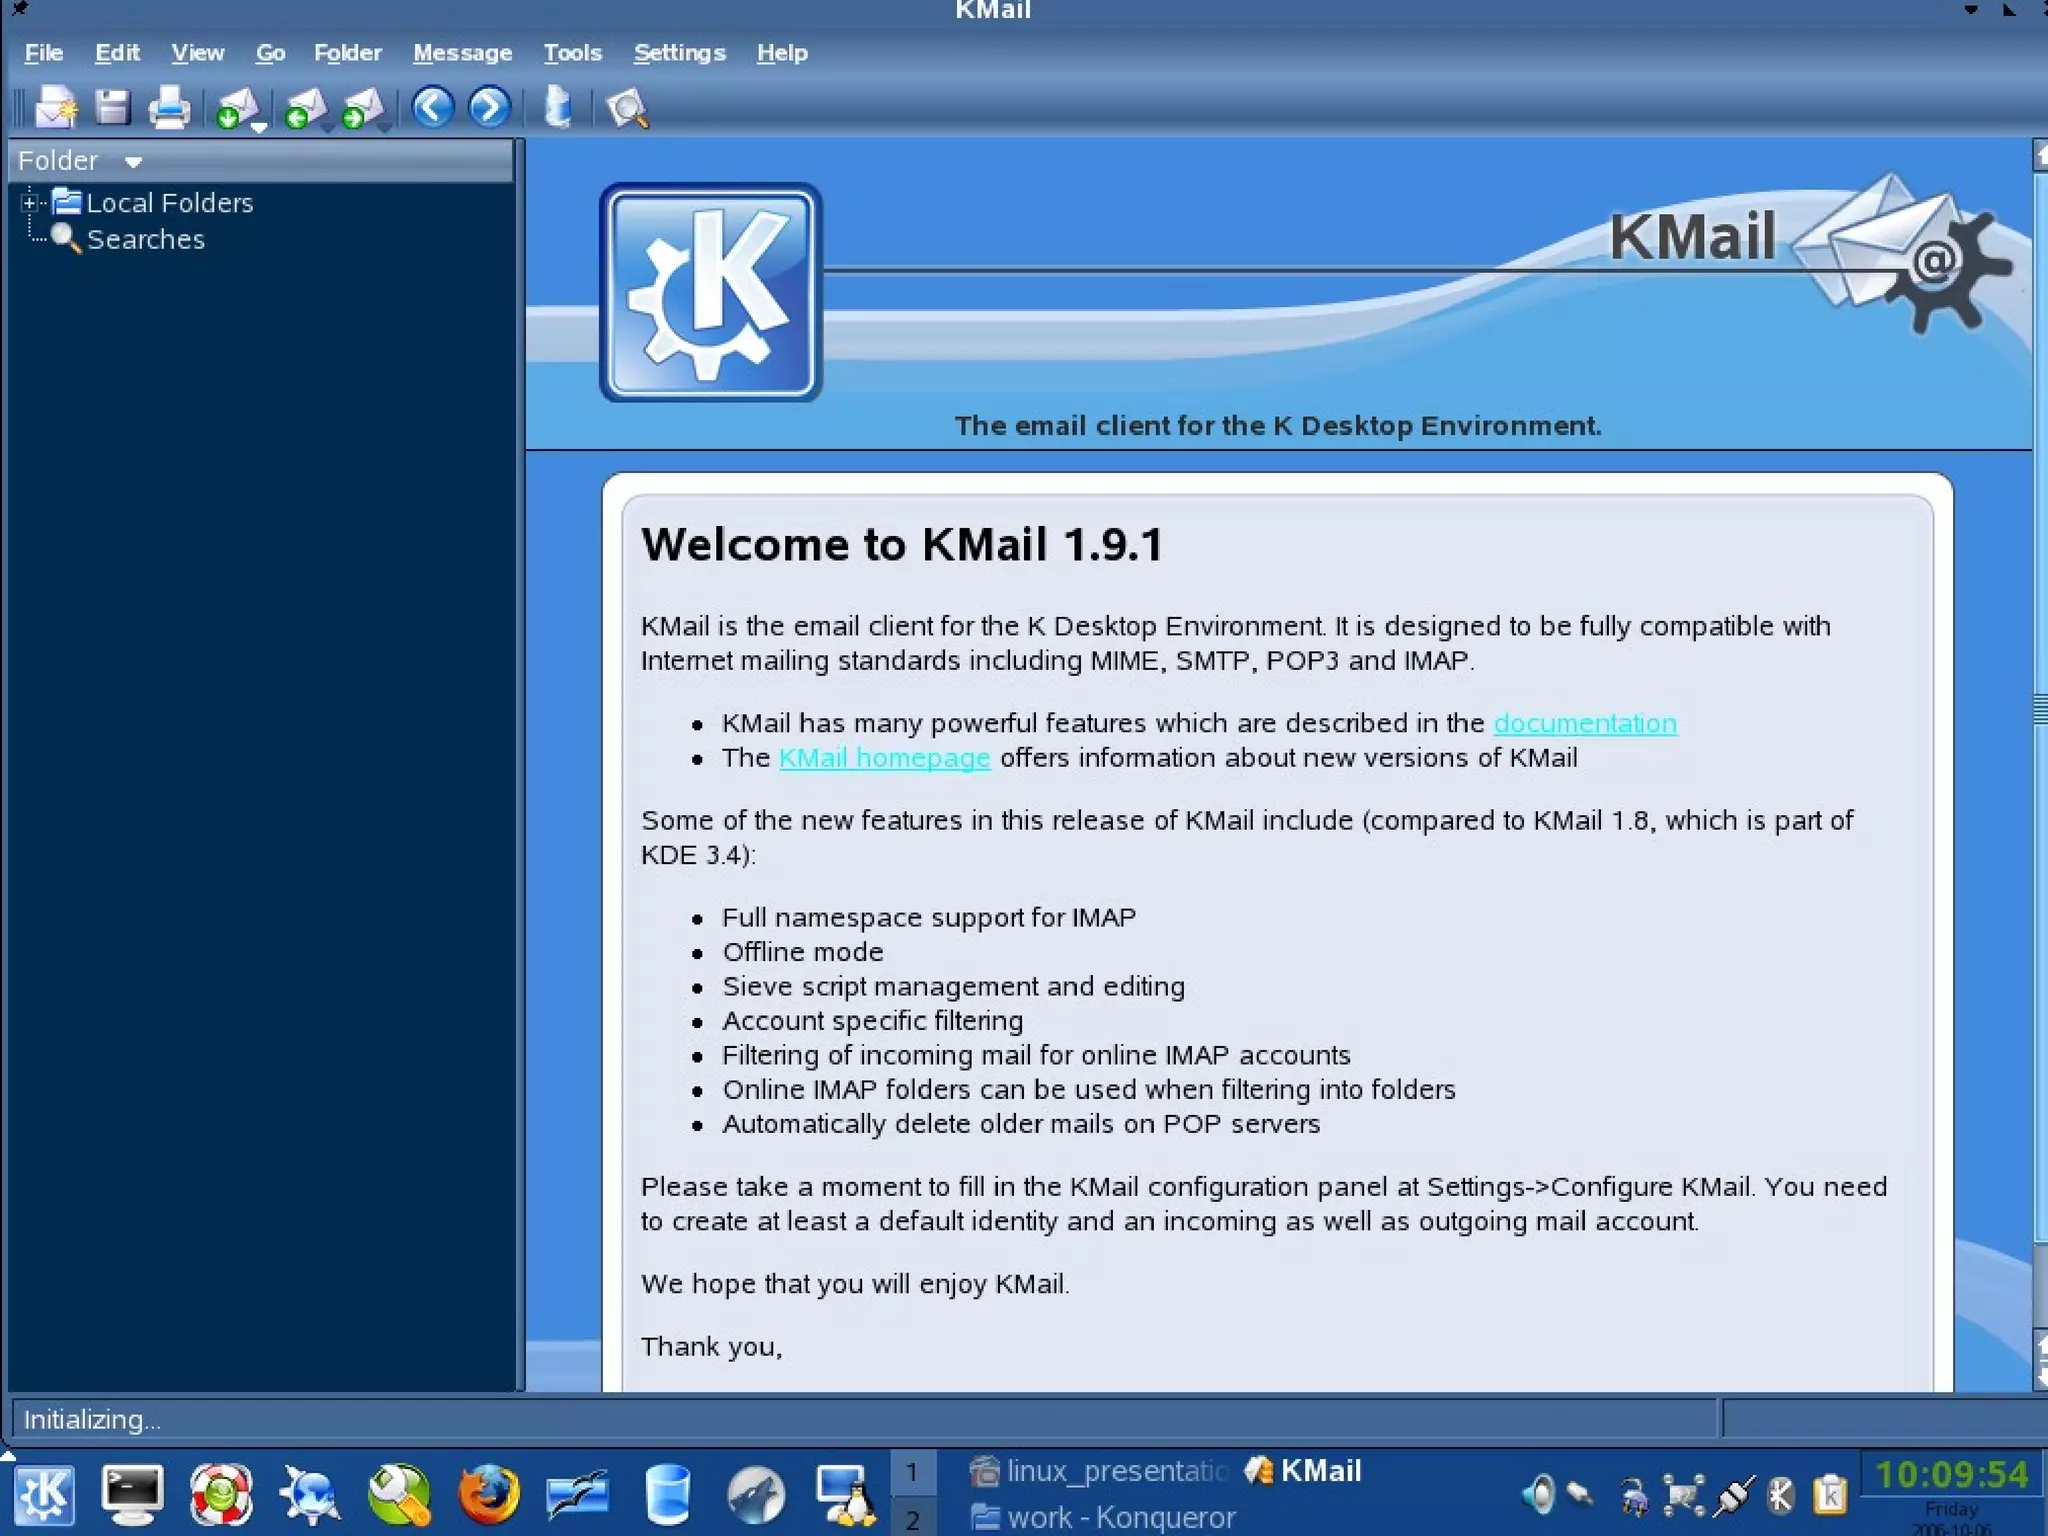Image resolution: width=2048 pixels, height=1536 pixels.
Task: Switch to virtual desktop 1
Action: click(912, 1472)
